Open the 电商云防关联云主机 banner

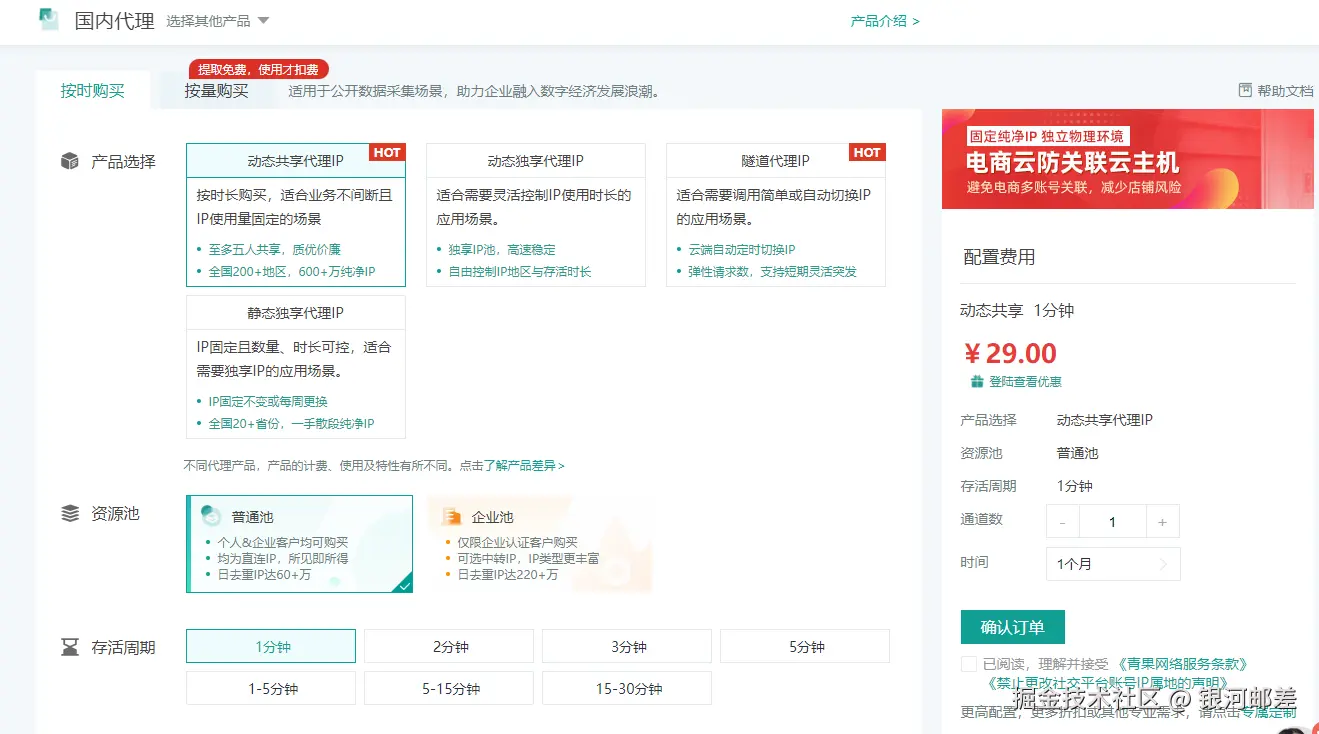point(1128,159)
